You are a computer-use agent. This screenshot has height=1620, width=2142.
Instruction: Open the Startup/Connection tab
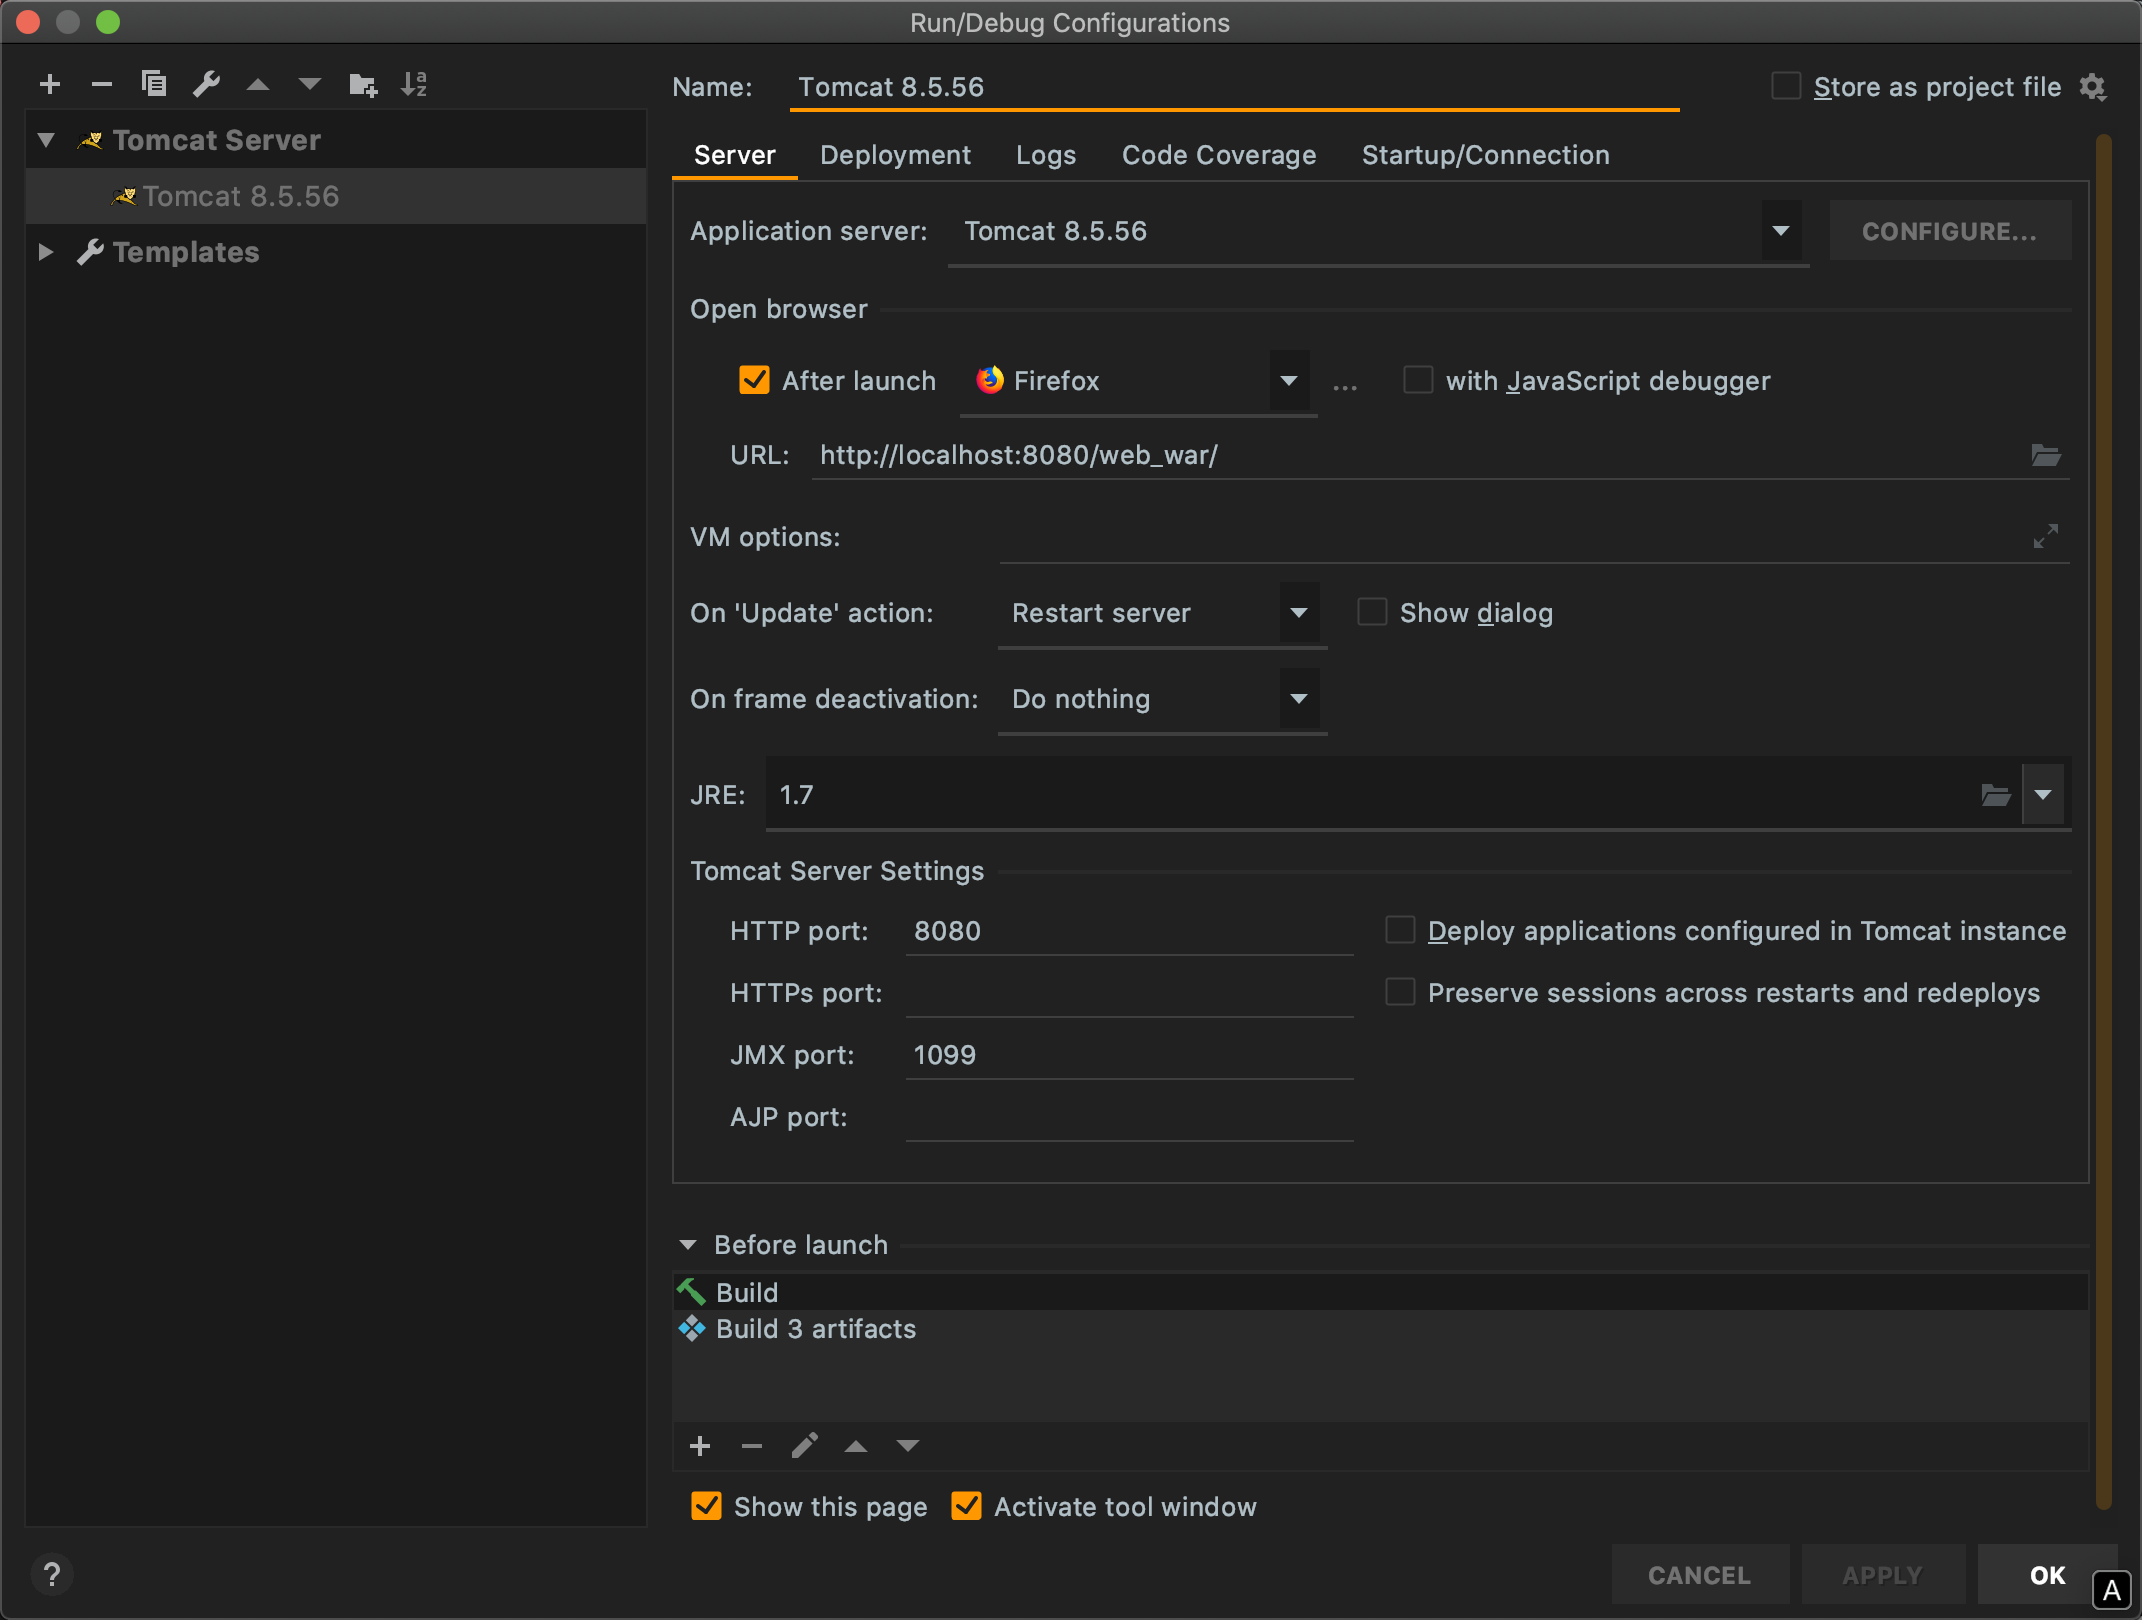click(1485, 155)
